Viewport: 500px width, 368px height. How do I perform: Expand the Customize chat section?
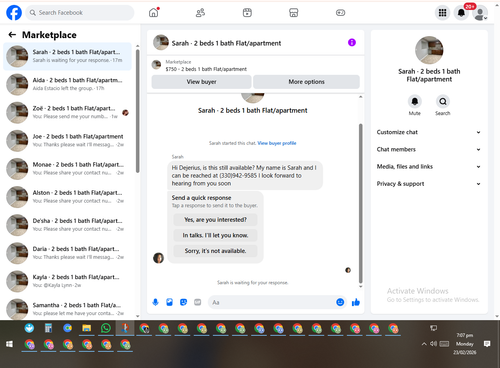(429, 132)
